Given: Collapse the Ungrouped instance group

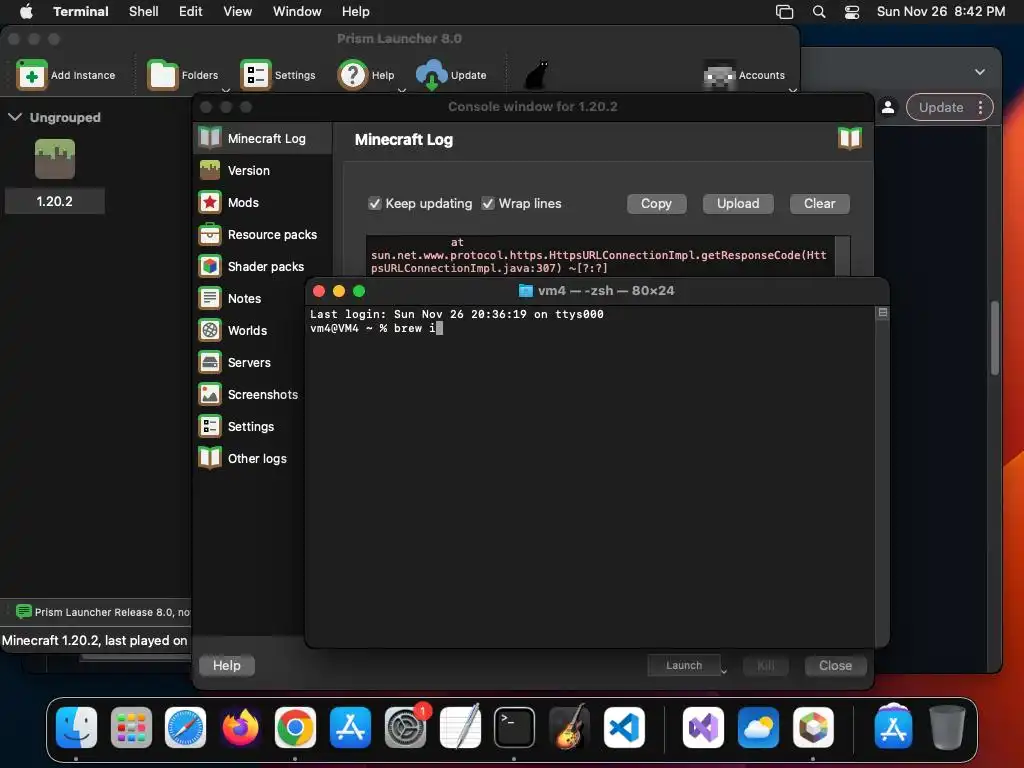Looking at the screenshot, I should tap(15, 117).
